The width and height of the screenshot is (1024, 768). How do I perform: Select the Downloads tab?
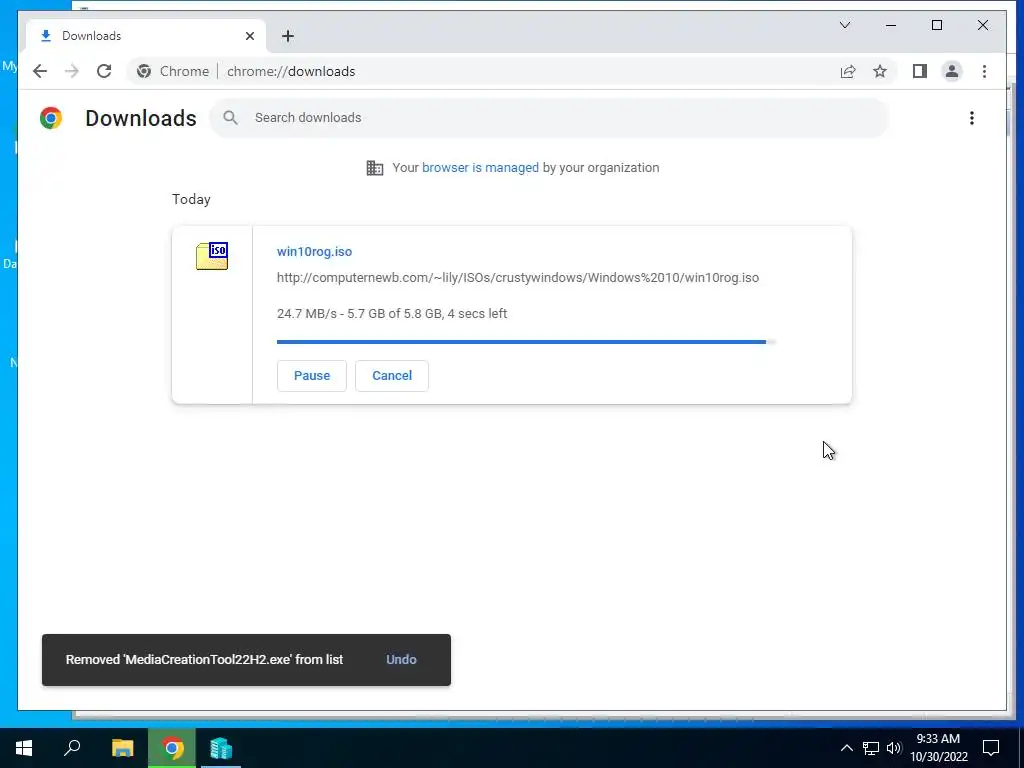[x=146, y=36]
